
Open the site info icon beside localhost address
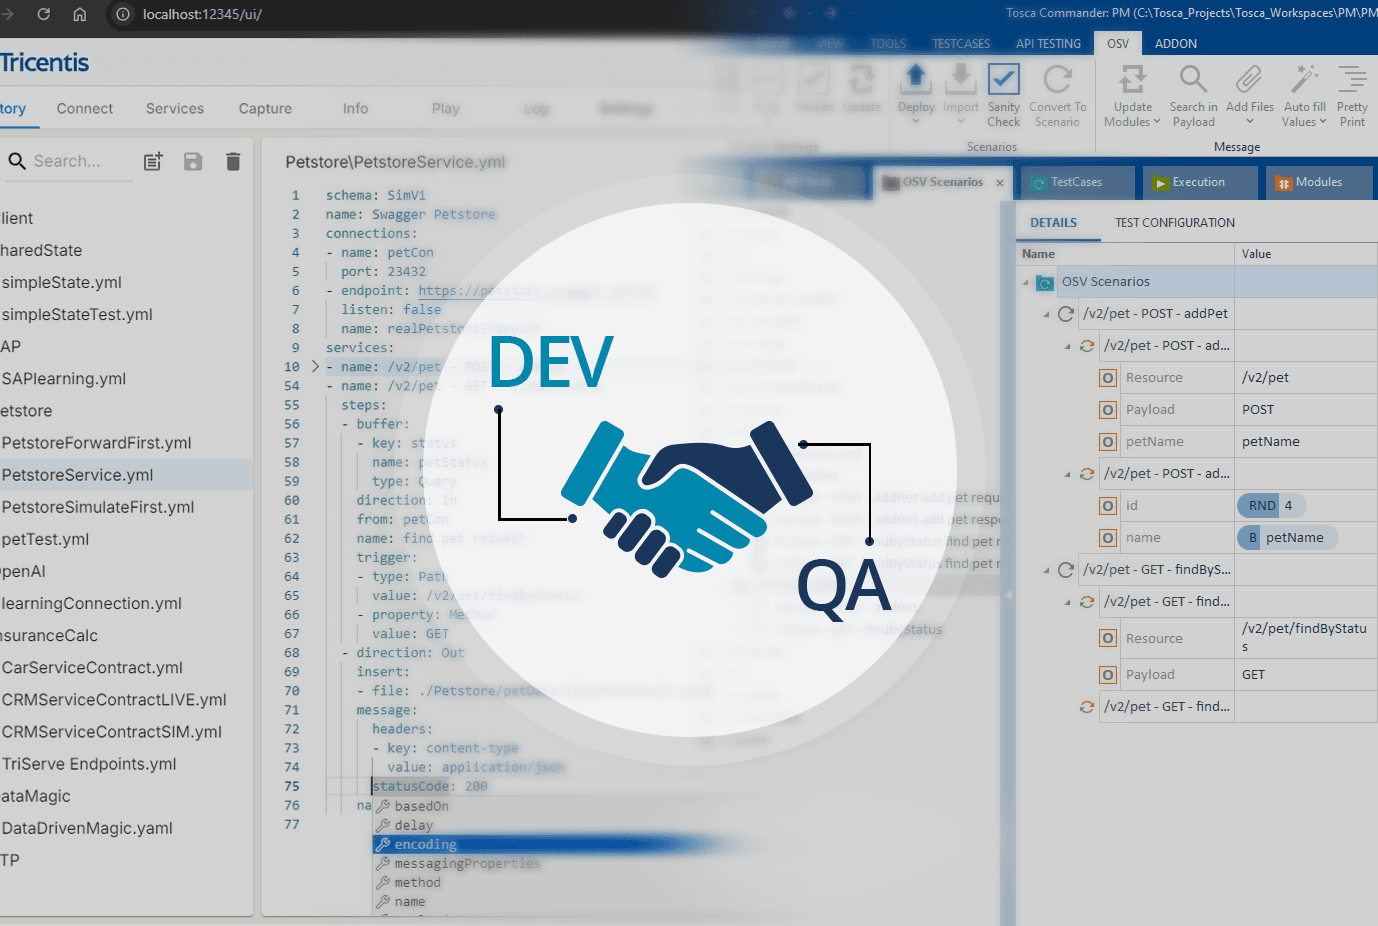(123, 14)
